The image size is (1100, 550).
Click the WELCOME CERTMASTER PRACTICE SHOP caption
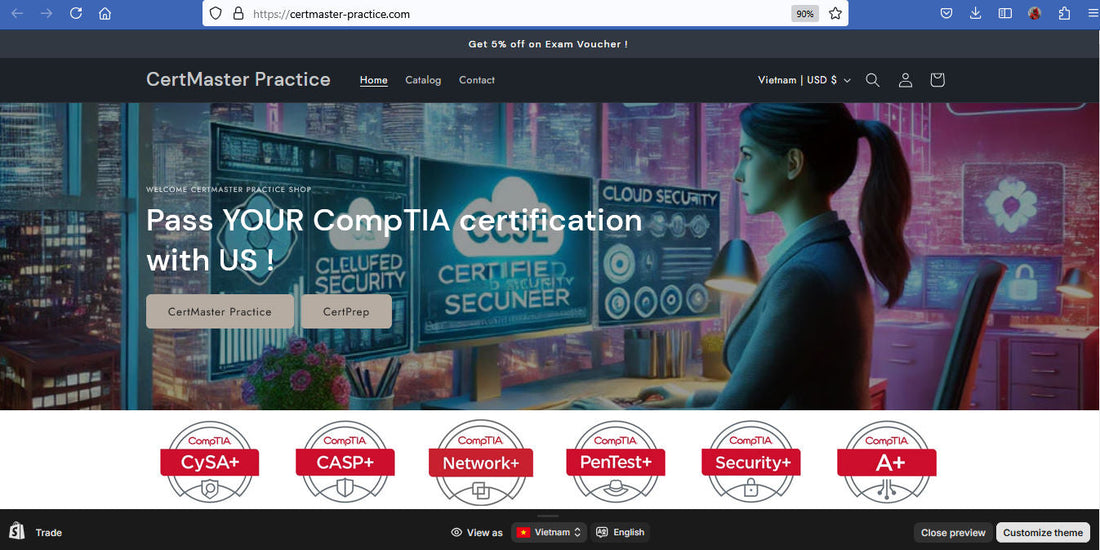click(x=229, y=189)
